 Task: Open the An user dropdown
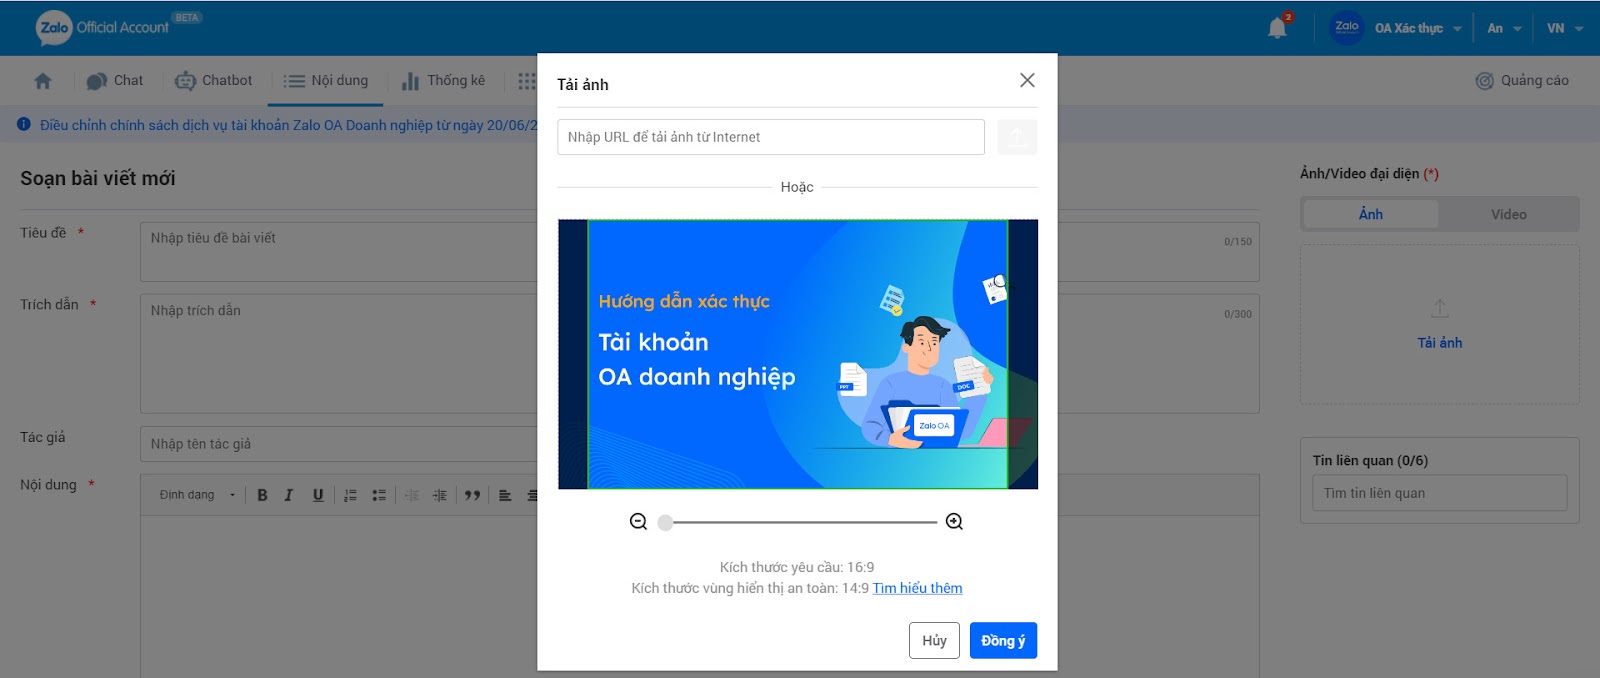coord(1504,28)
